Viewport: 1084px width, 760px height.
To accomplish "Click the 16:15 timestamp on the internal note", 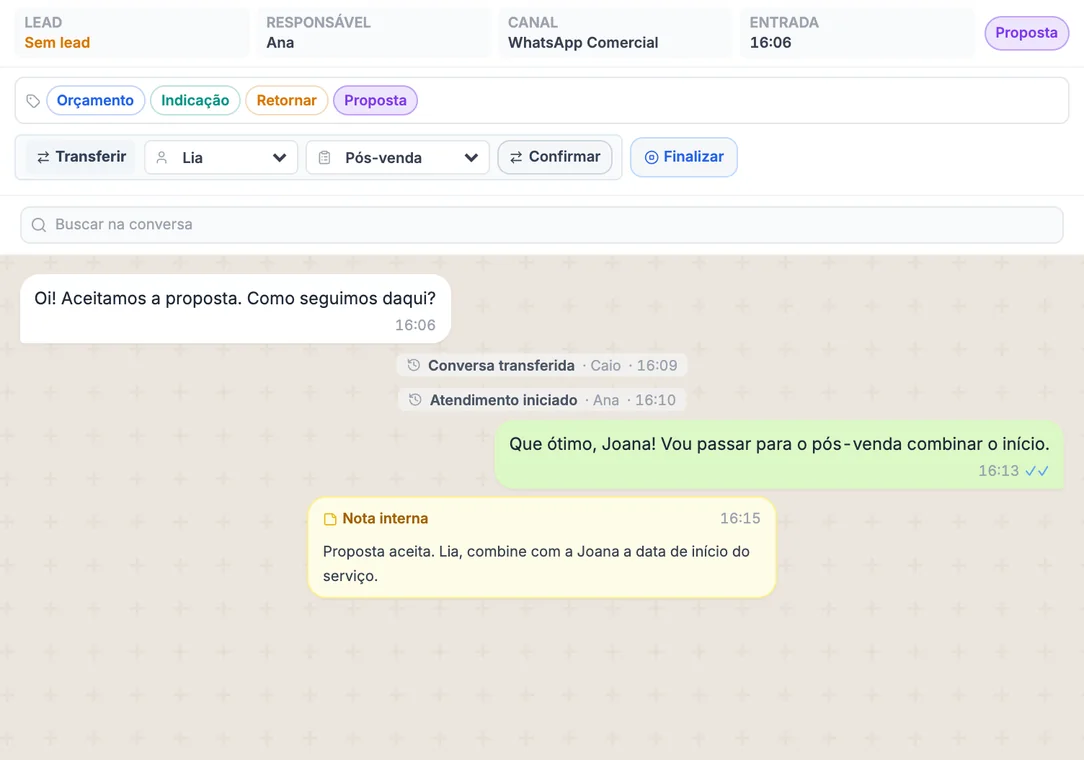I will (x=740, y=519).
